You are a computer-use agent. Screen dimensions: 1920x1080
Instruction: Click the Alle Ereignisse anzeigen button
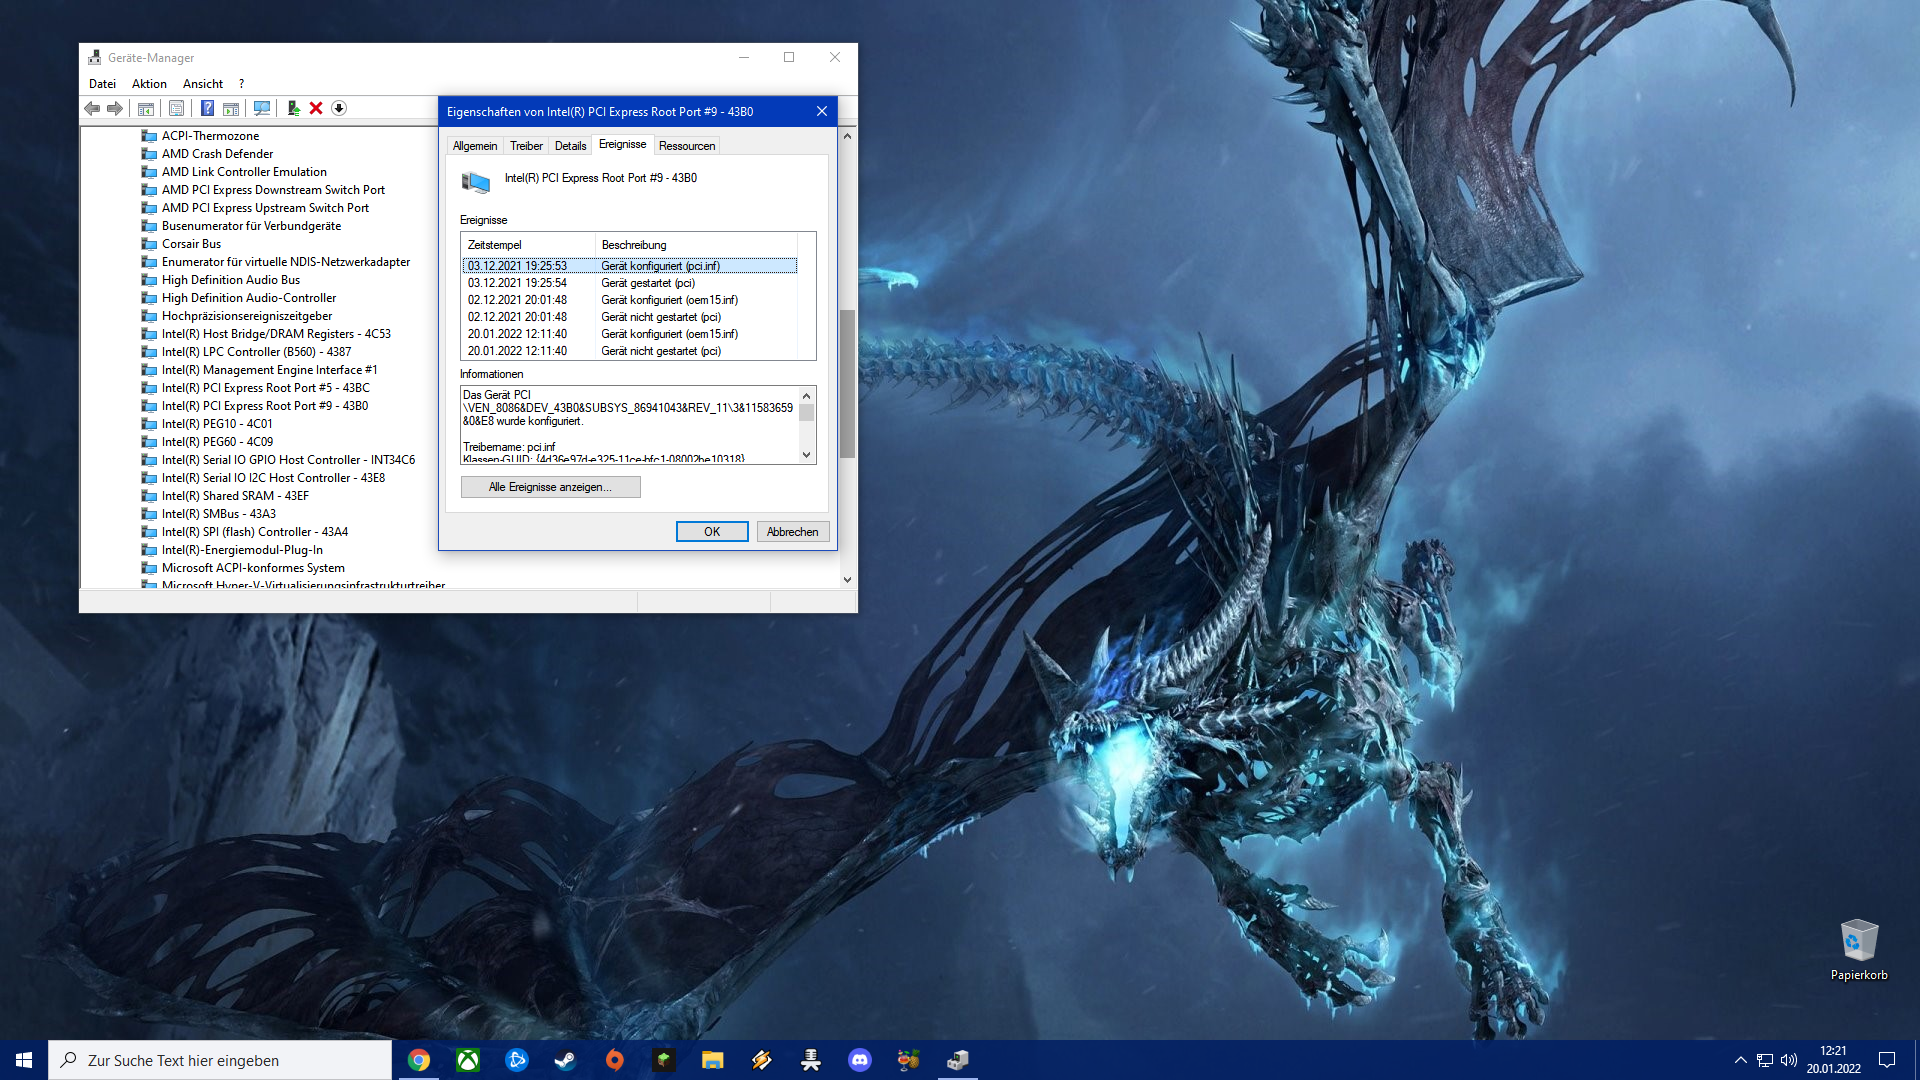(550, 487)
